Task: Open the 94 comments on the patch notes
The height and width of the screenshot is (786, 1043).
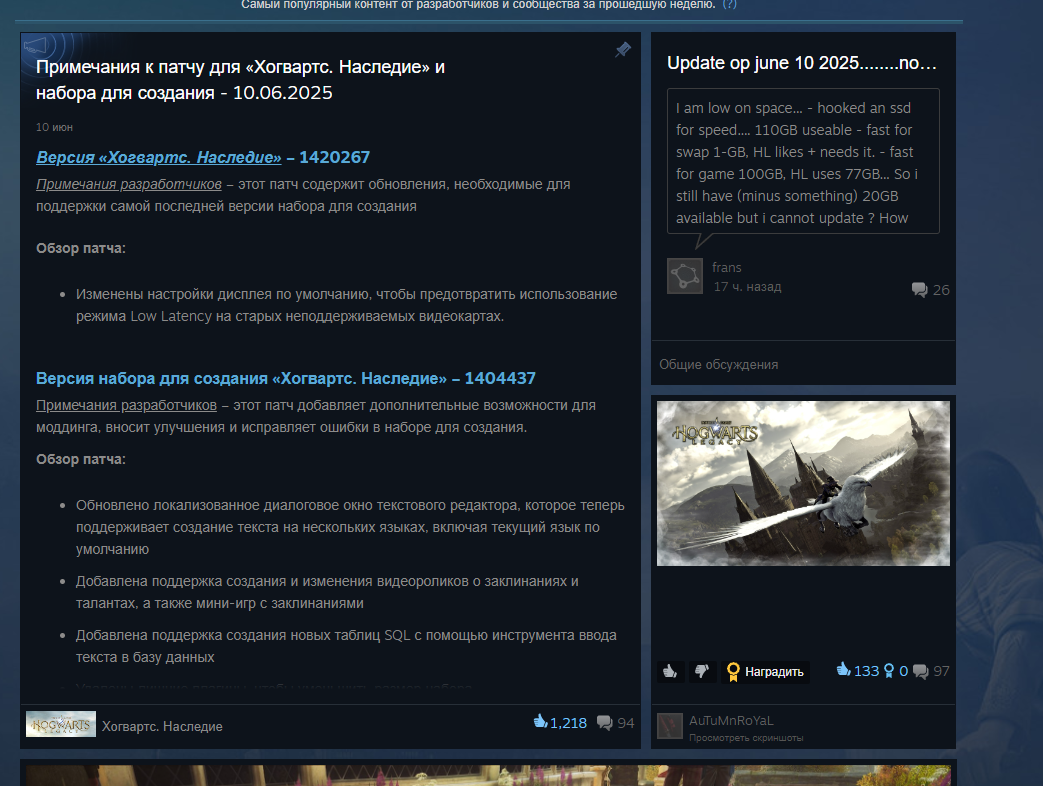Action: coord(615,723)
